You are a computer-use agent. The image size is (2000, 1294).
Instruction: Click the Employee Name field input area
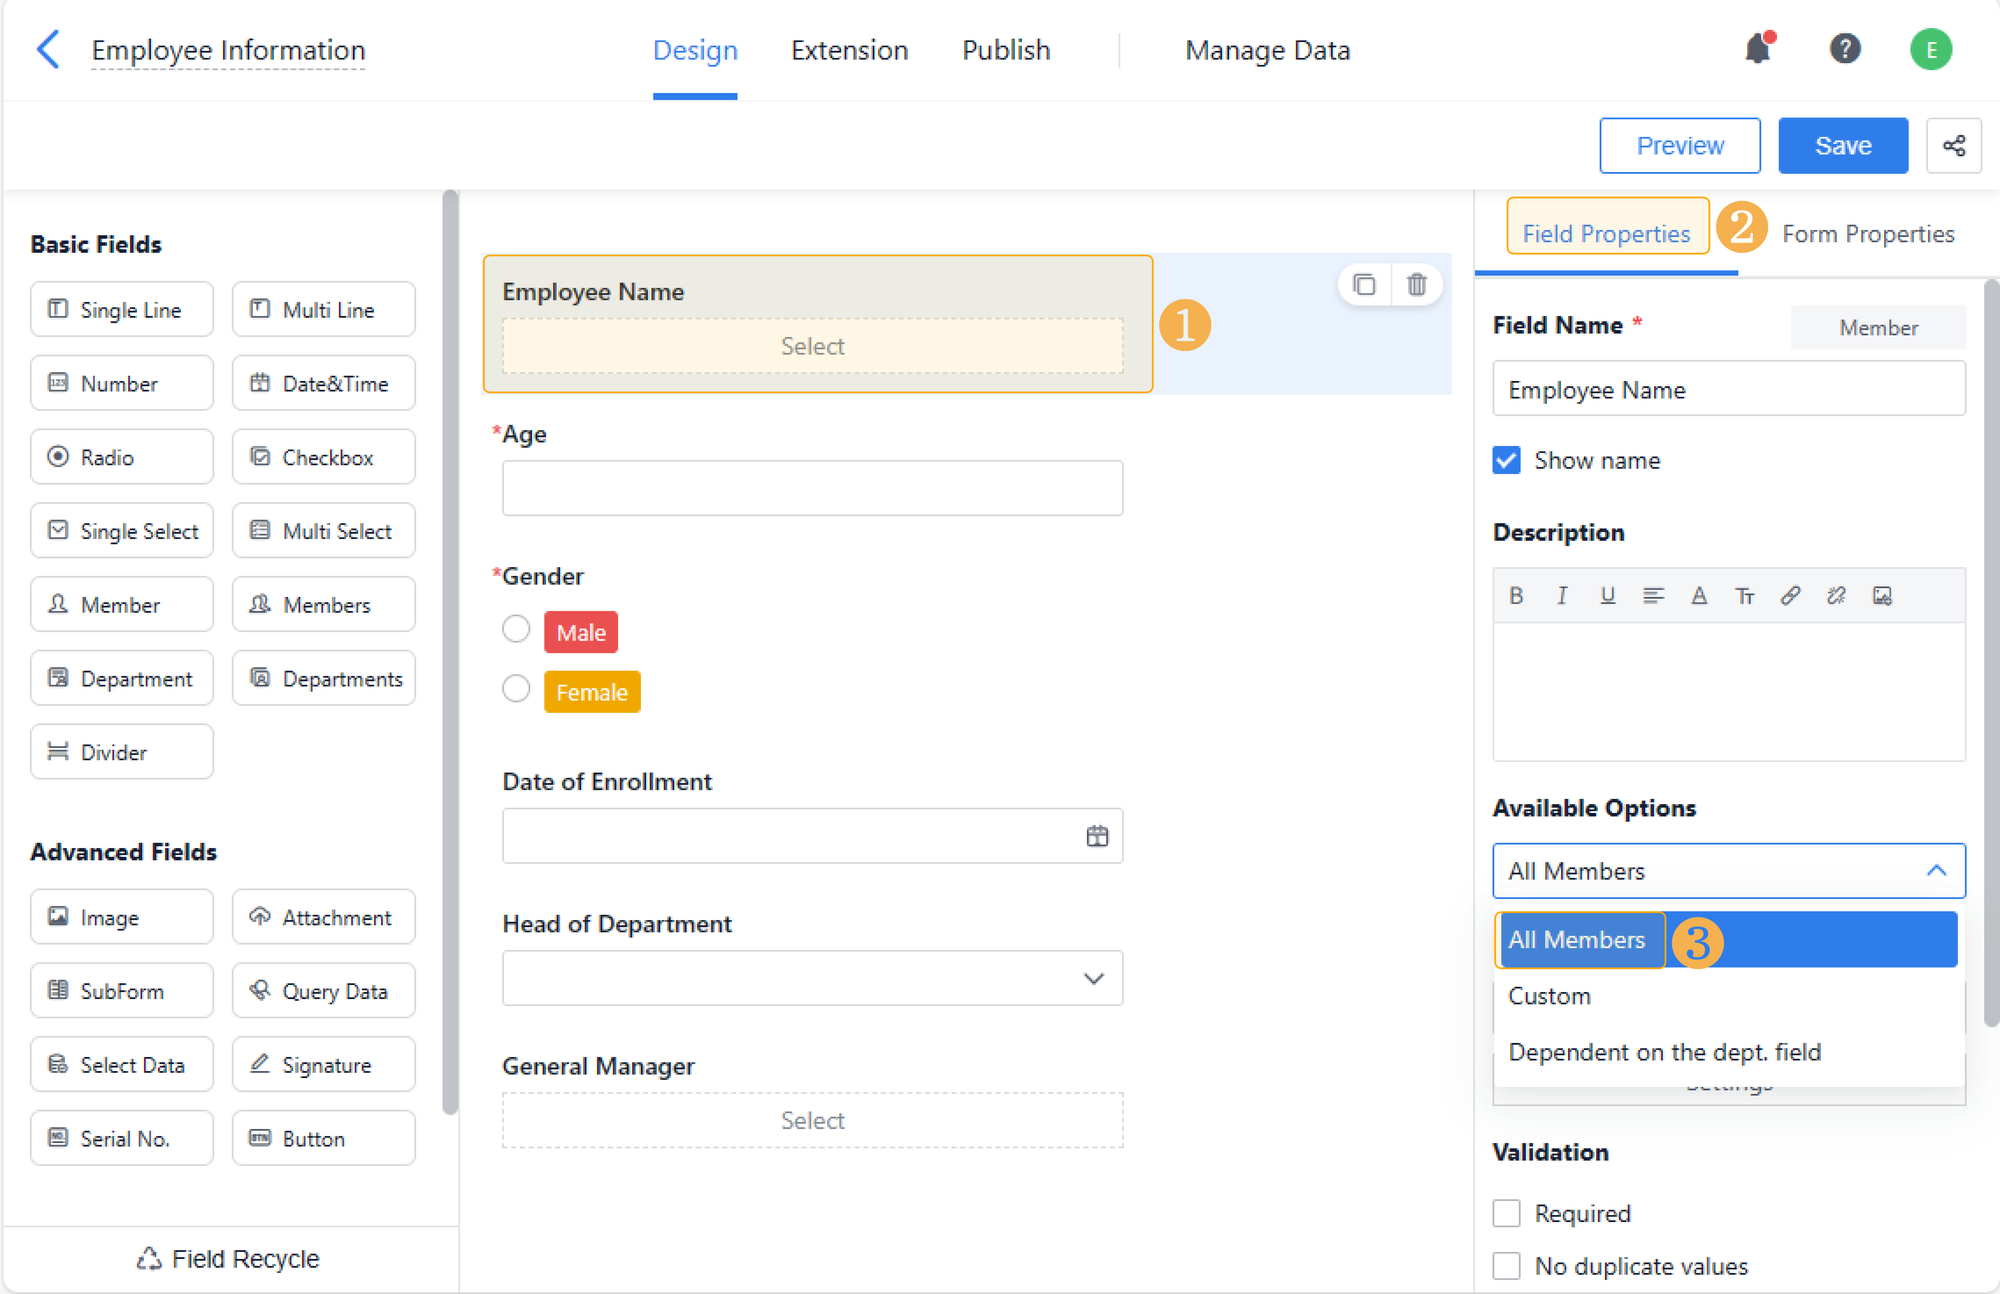[813, 345]
